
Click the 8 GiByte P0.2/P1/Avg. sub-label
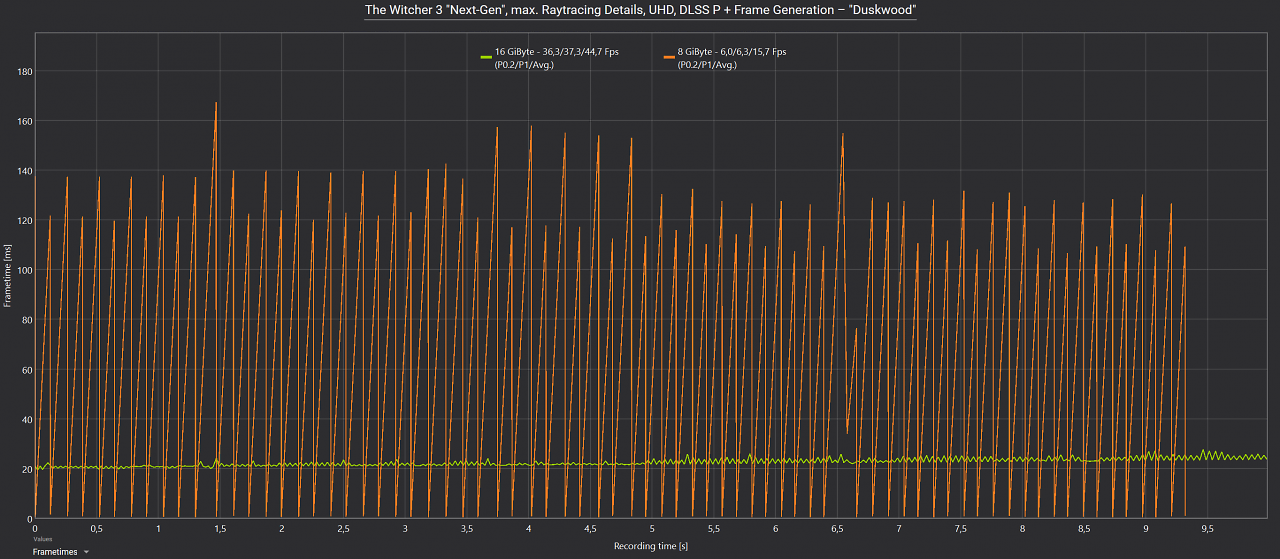[x=707, y=65]
